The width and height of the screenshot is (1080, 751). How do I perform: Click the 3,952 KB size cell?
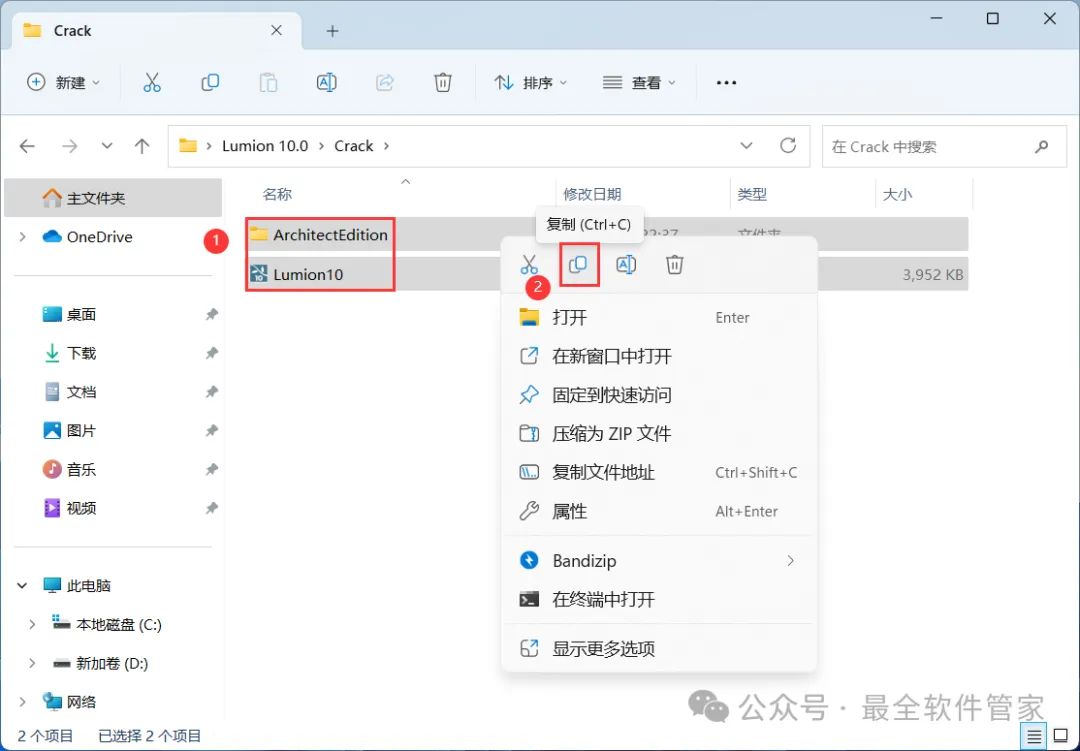click(933, 275)
